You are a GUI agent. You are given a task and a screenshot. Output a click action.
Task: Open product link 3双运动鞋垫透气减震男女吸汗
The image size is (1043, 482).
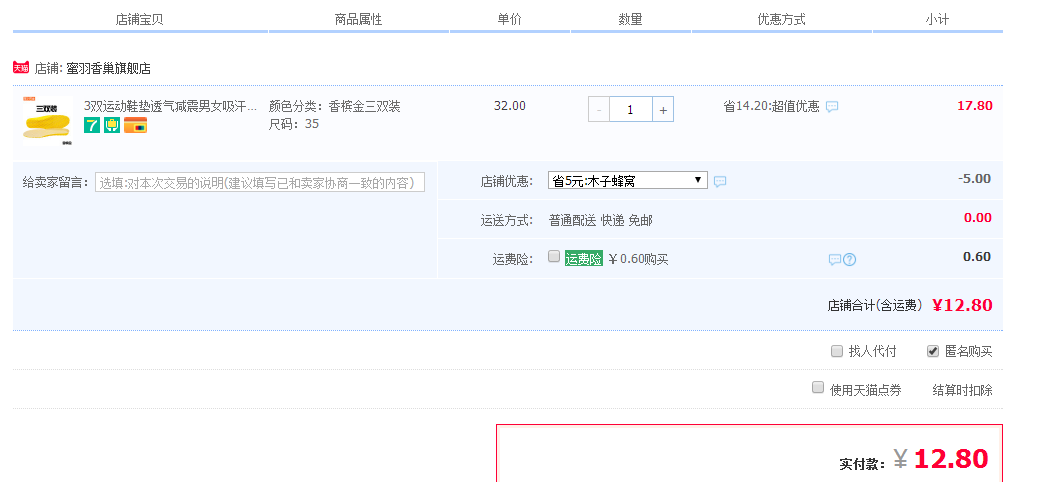170,106
